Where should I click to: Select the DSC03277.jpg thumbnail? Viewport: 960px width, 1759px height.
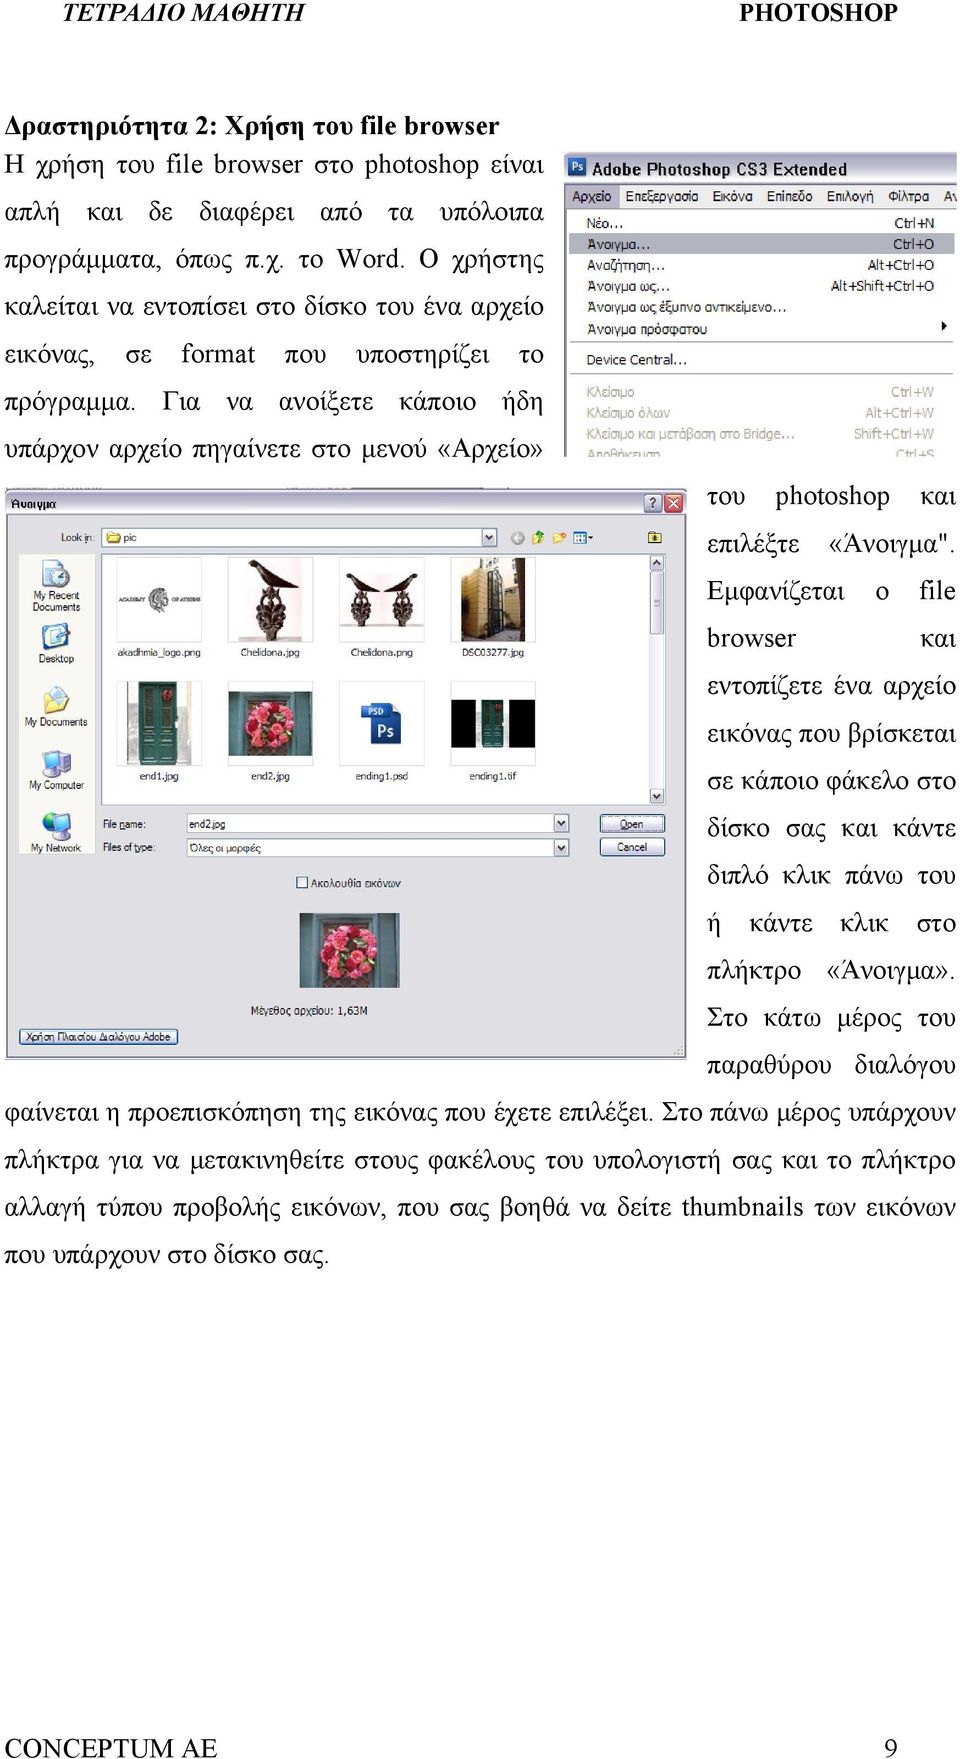coord(492,599)
